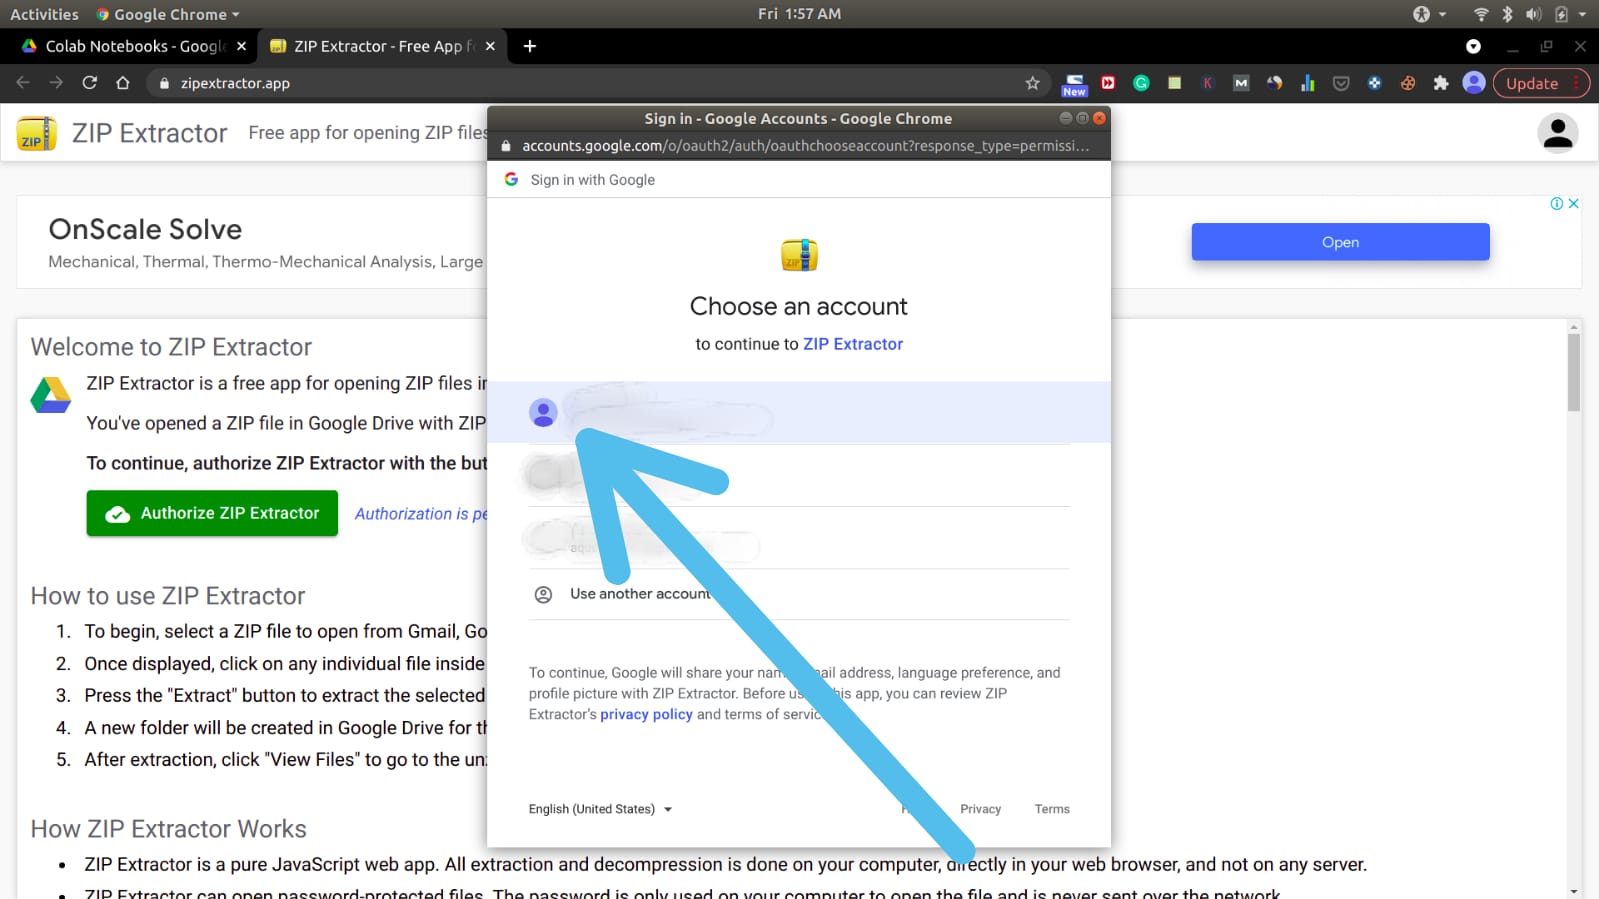Open the red K extension icon

coord(1208,83)
